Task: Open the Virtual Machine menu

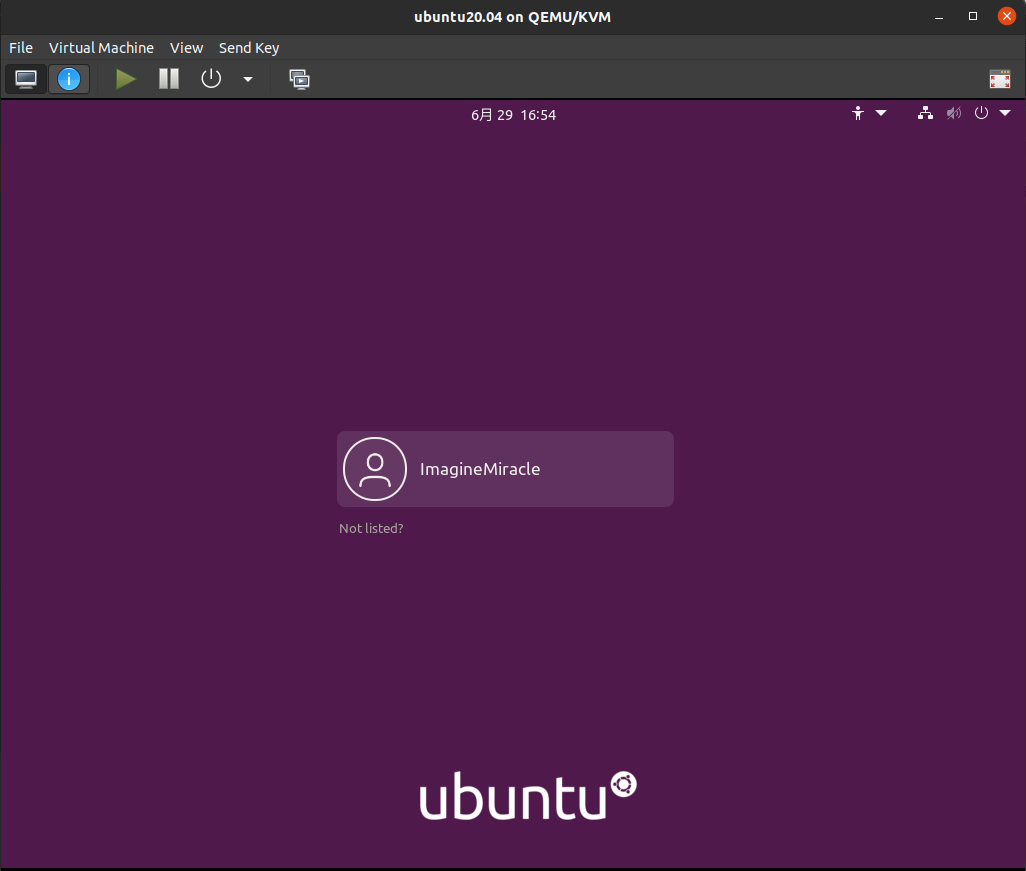Action: point(101,48)
